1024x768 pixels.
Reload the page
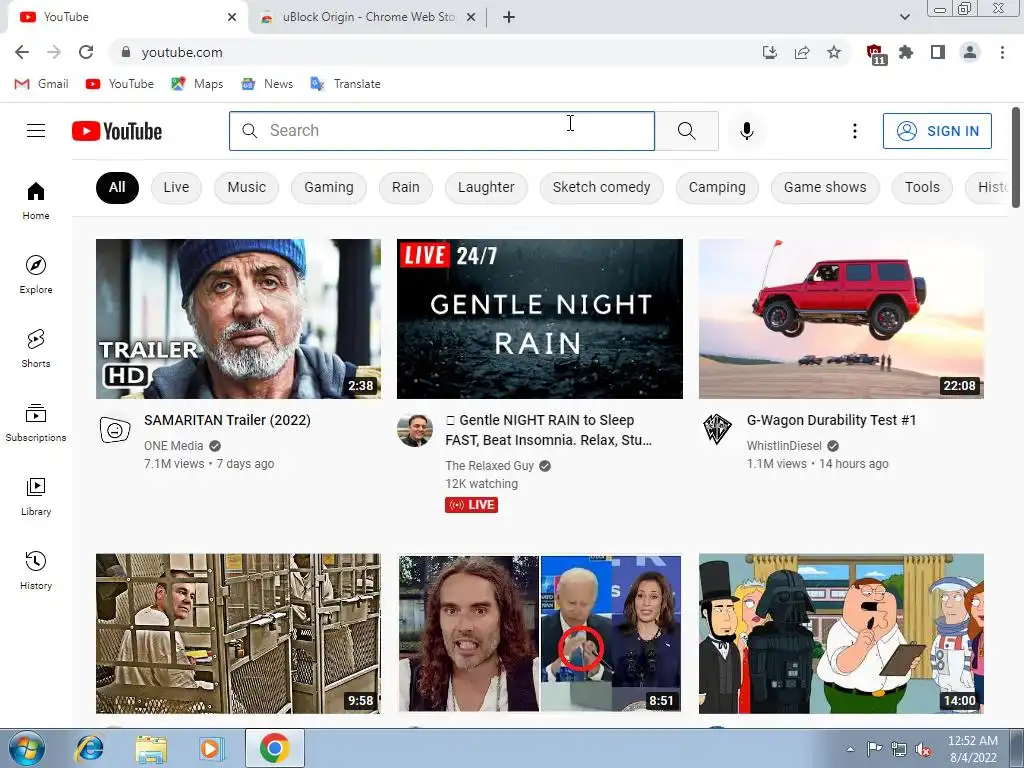(86, 52)
